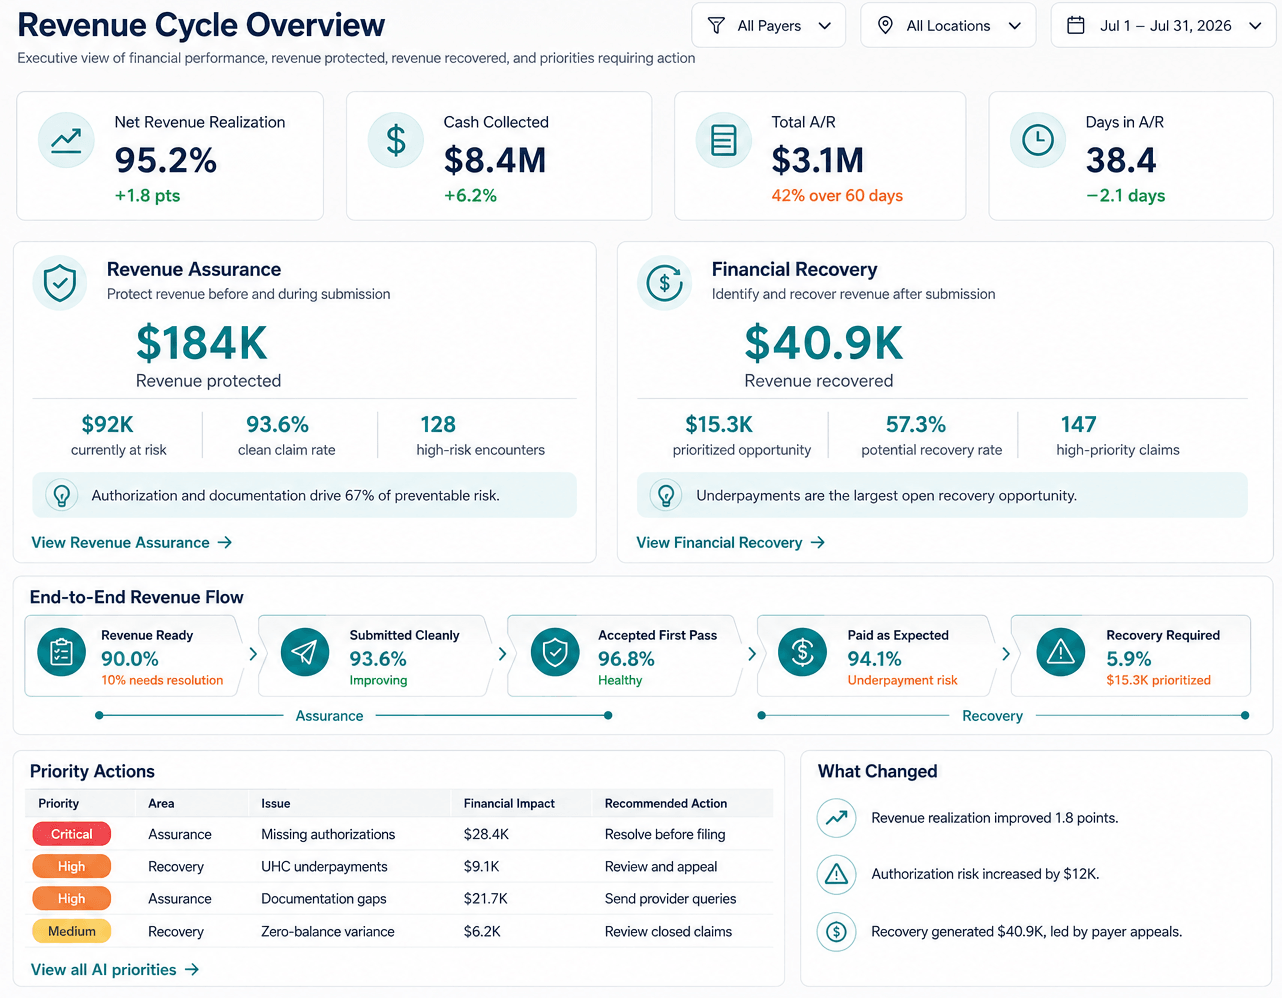Open the View all AI priorities link
The height and width of the screenshot is (998, 1282).
[115, 969]
